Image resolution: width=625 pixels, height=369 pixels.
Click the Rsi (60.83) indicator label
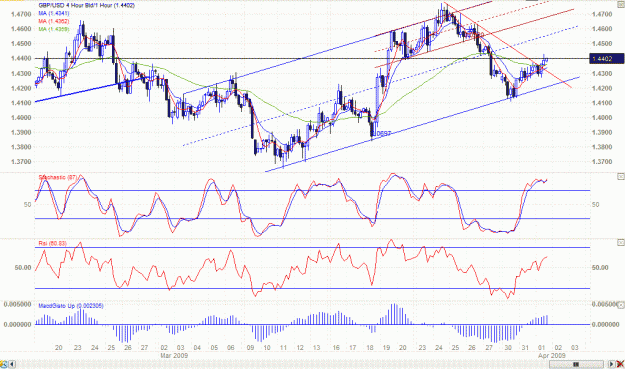tap(53, 243)
